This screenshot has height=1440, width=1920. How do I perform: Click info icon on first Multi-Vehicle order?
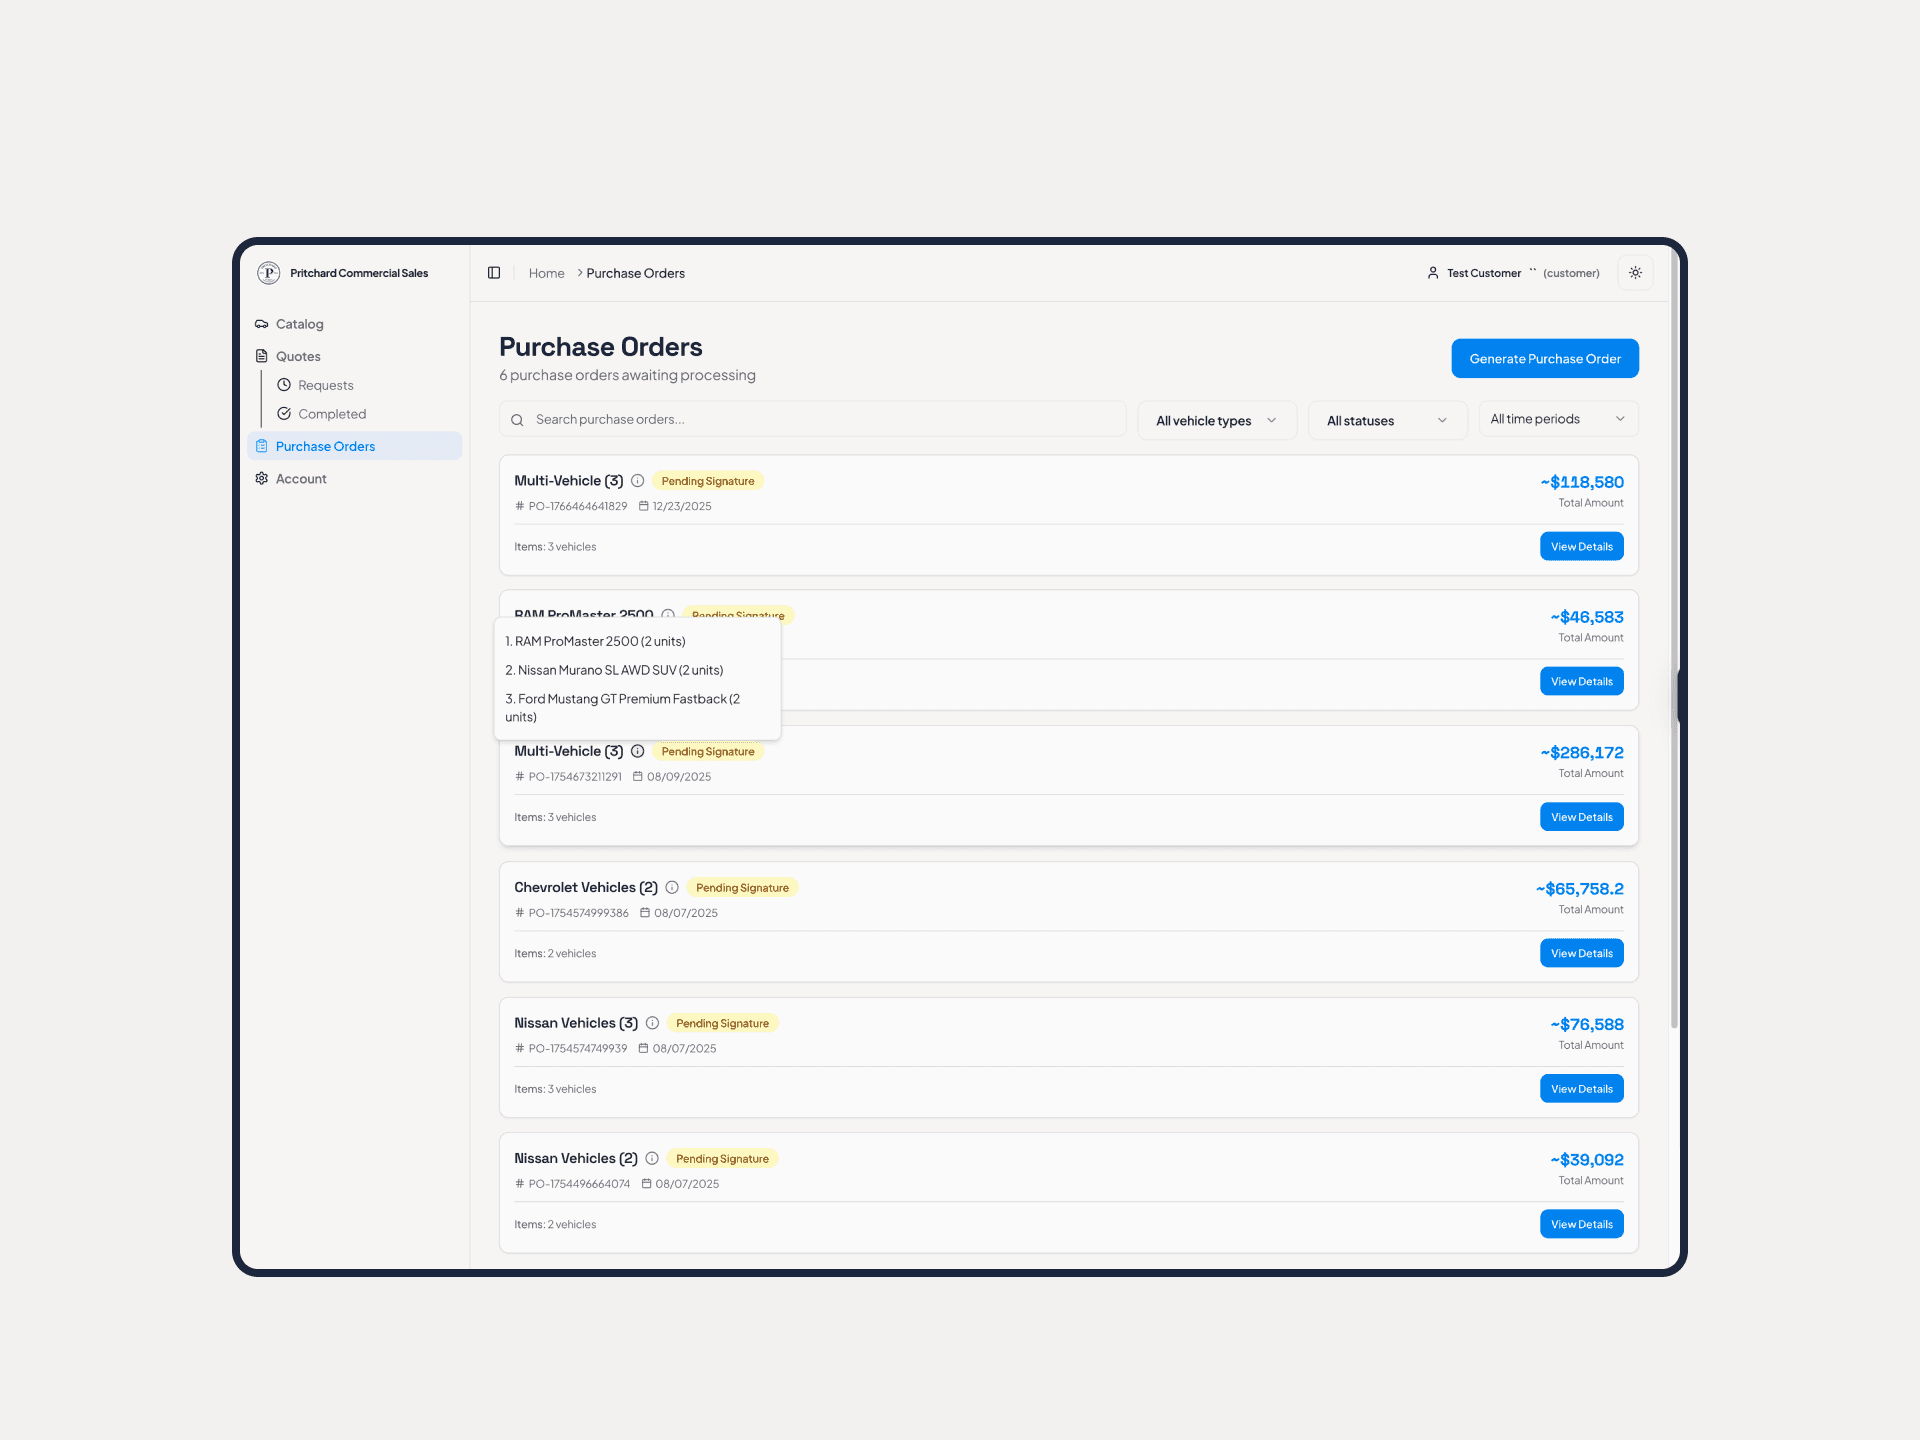637,481
